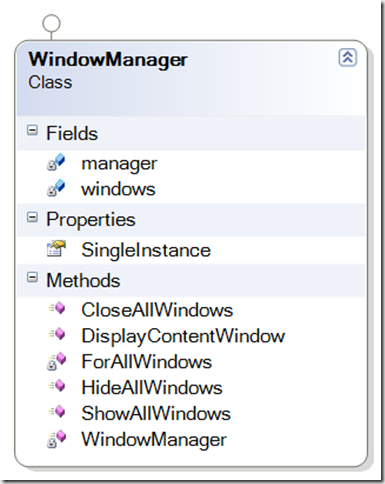Select the manager field
Image resolution: width=385 pixels, height=484 pixels.
click(119, 164)
